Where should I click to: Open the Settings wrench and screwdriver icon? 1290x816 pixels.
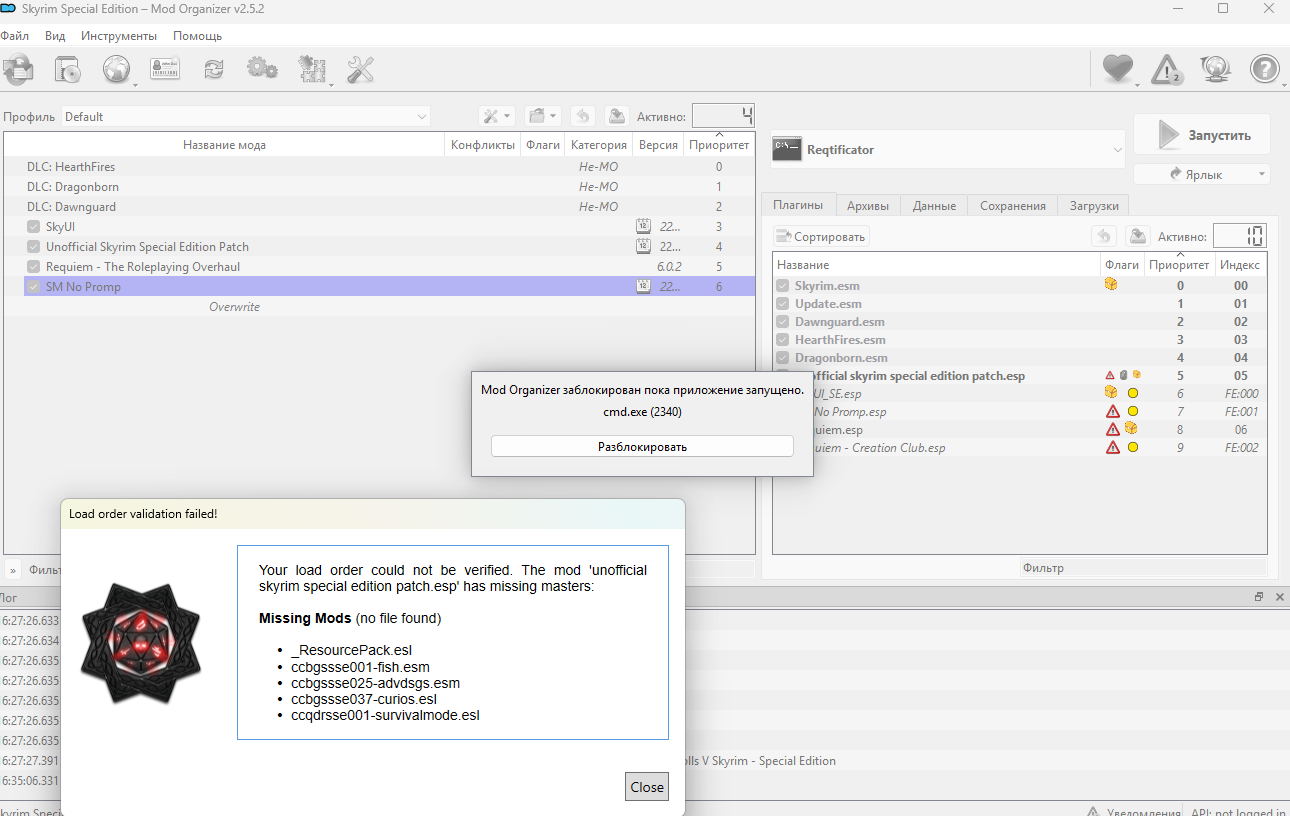pyautogui.click(x=360, y=69)
